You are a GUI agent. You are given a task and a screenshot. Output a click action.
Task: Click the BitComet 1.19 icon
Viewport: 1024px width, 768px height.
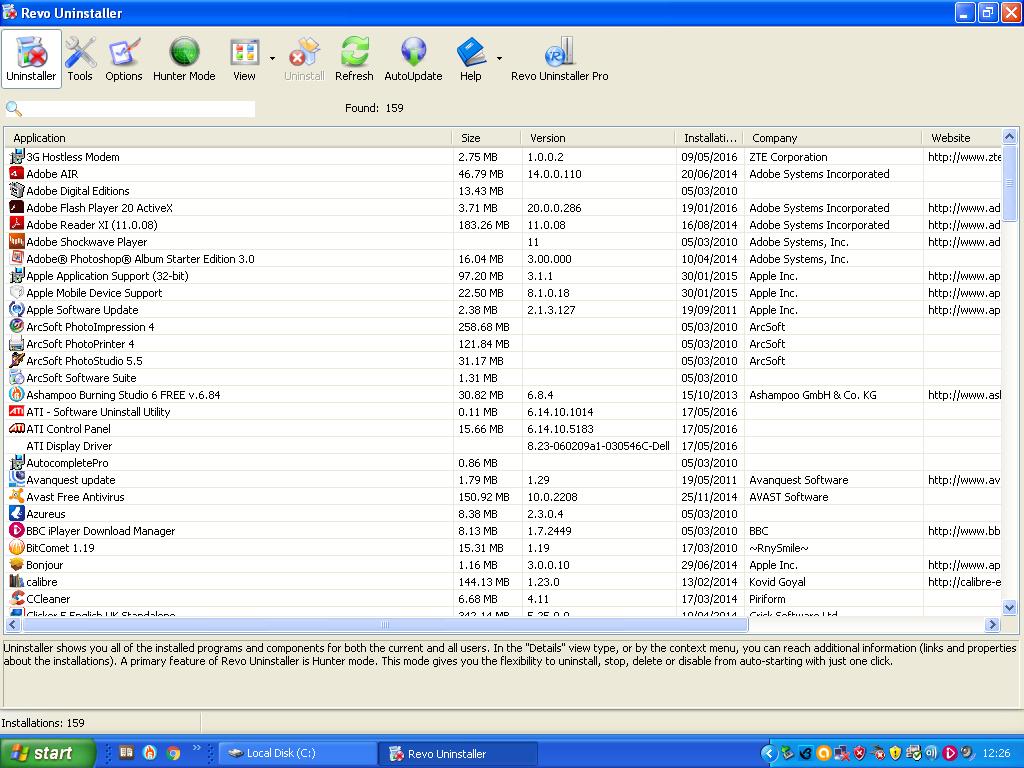16,547
